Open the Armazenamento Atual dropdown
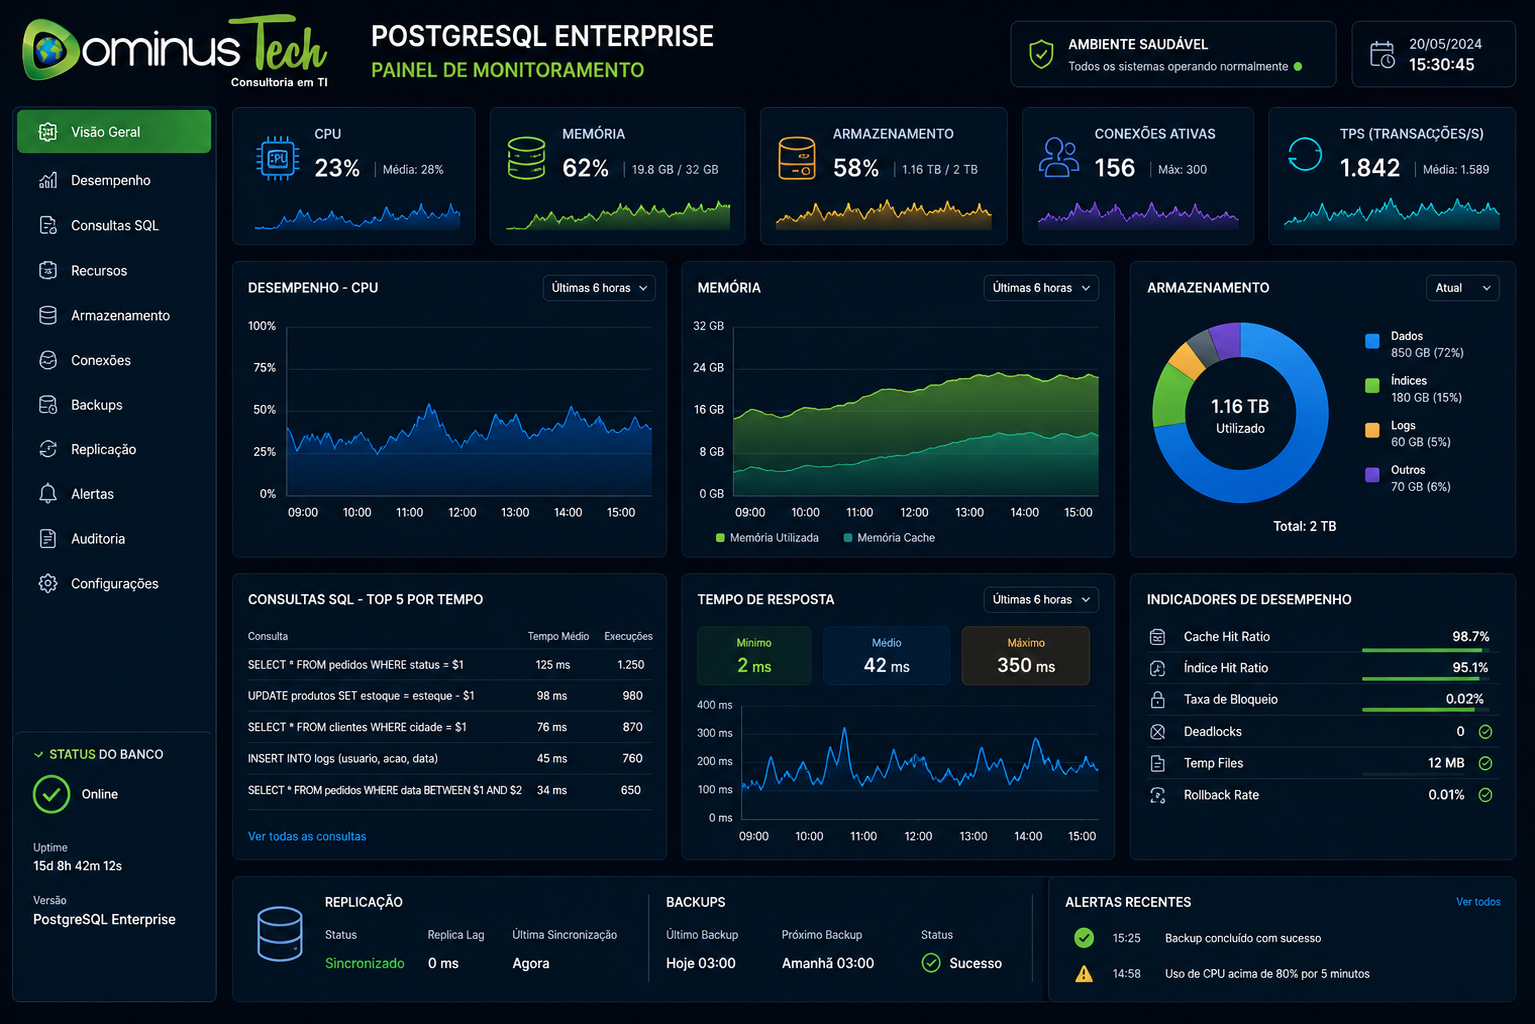Image resolution: width=1535 pixels, height=1024 pixels. tap(1462, 288)
